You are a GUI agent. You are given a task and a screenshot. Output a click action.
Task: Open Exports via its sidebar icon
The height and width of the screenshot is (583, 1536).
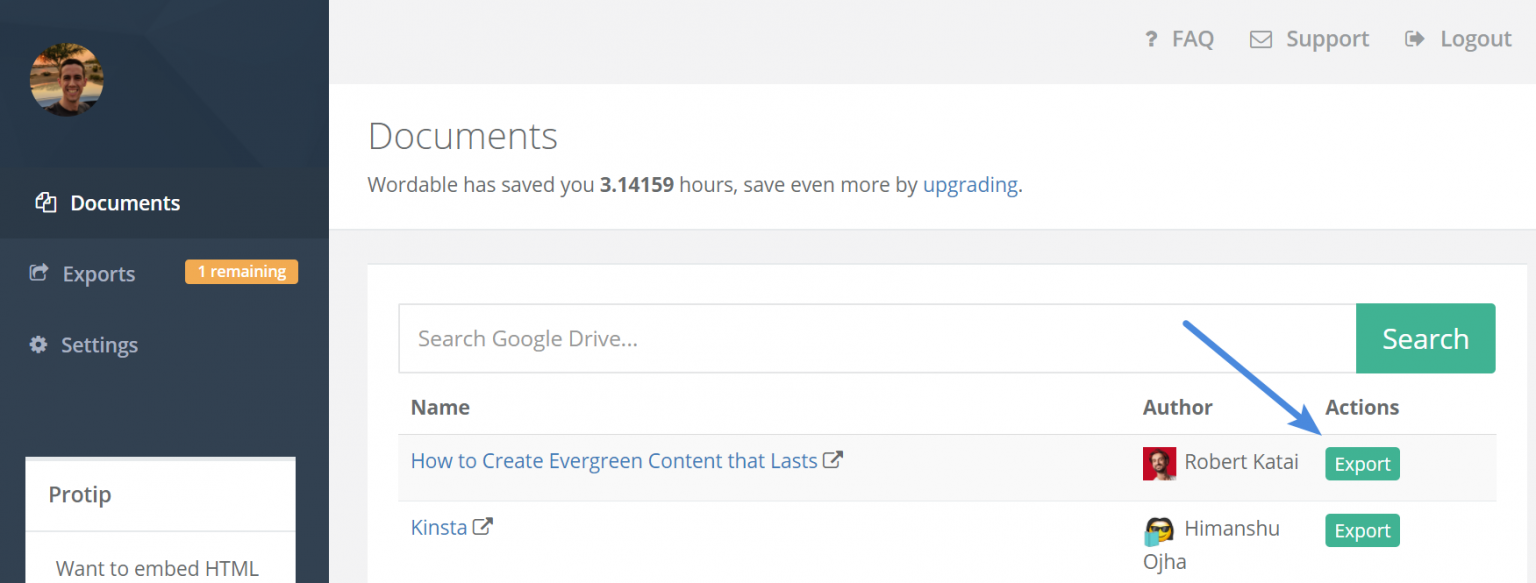[40, 272]
